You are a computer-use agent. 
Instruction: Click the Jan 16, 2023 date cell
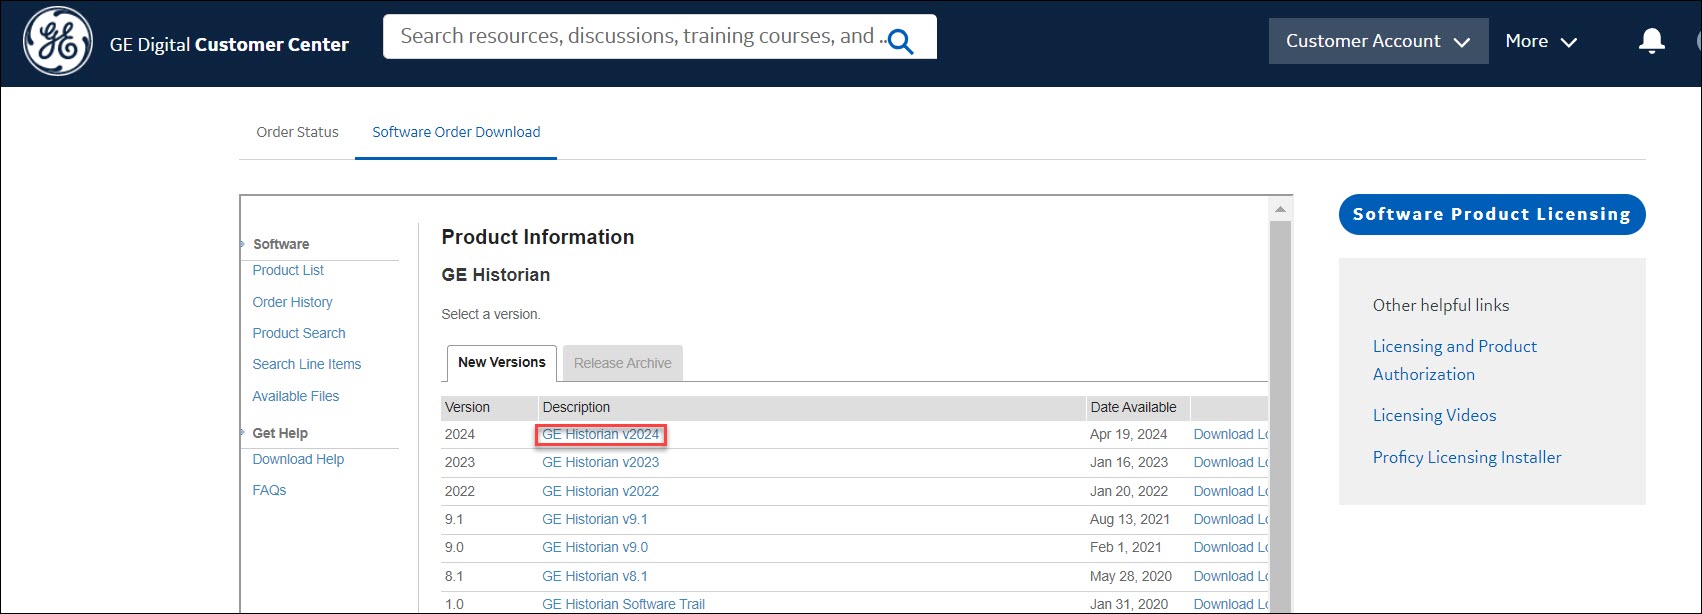click(1129, 462)
